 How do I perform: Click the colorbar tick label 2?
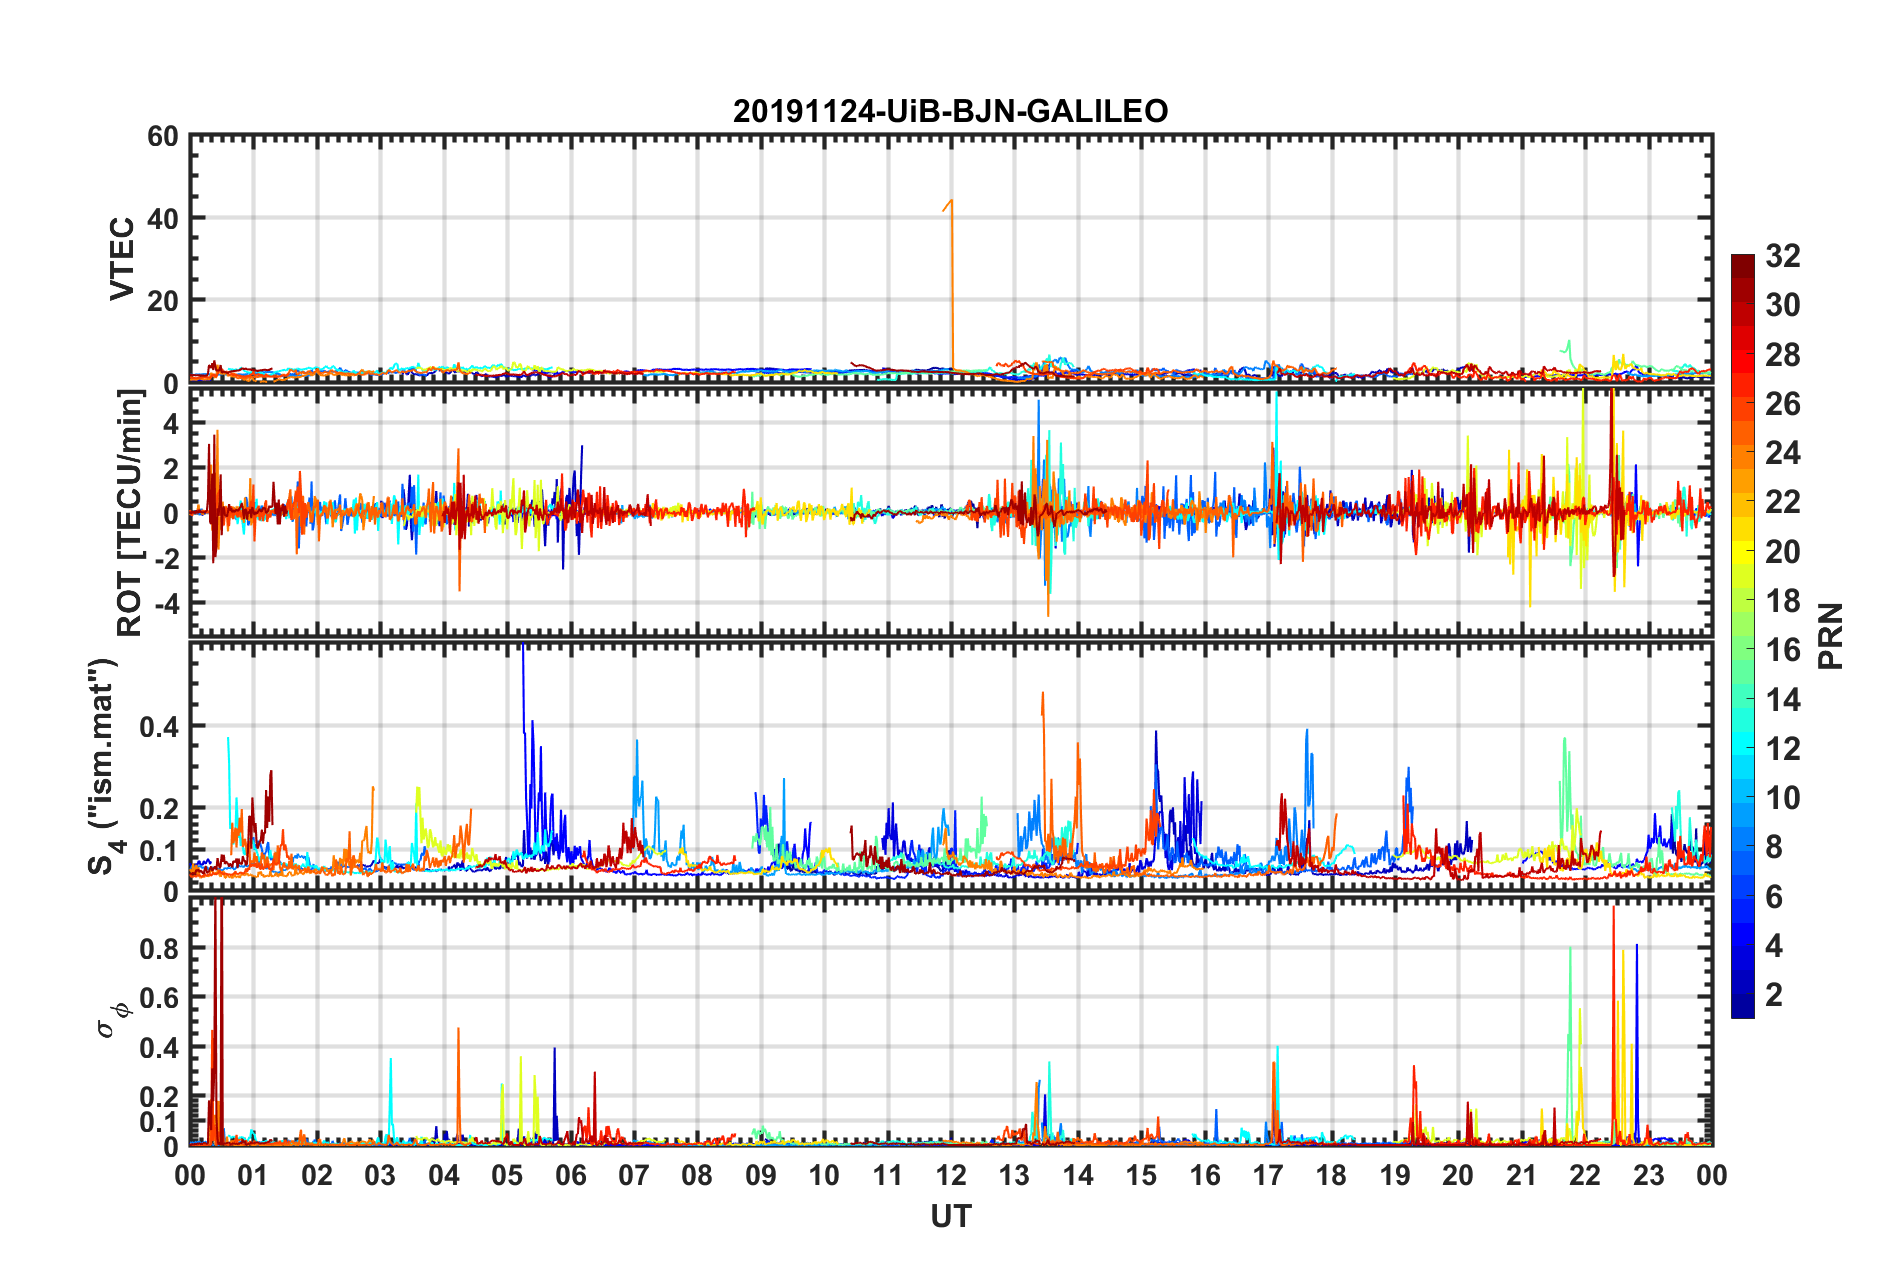click(x=1774, y=994)
